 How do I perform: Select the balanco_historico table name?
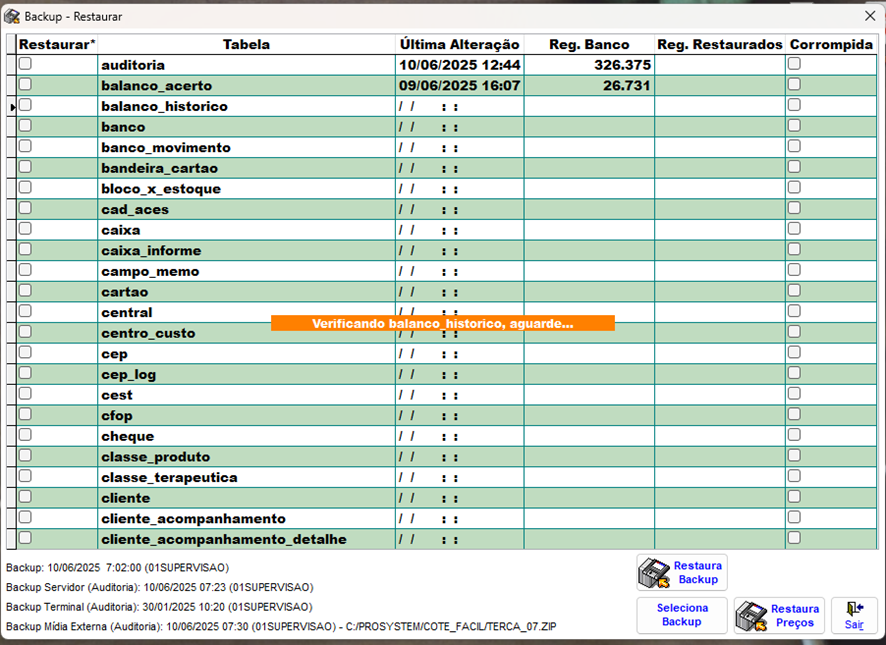pos(164,106)
